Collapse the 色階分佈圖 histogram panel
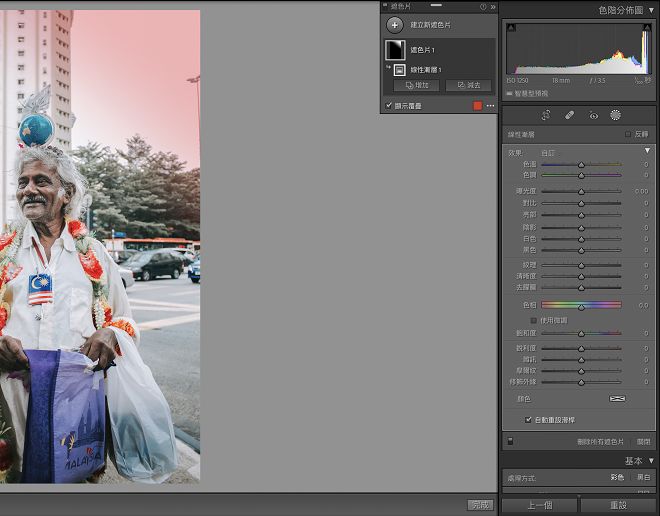The image size is (660, 516). [651, 10]
